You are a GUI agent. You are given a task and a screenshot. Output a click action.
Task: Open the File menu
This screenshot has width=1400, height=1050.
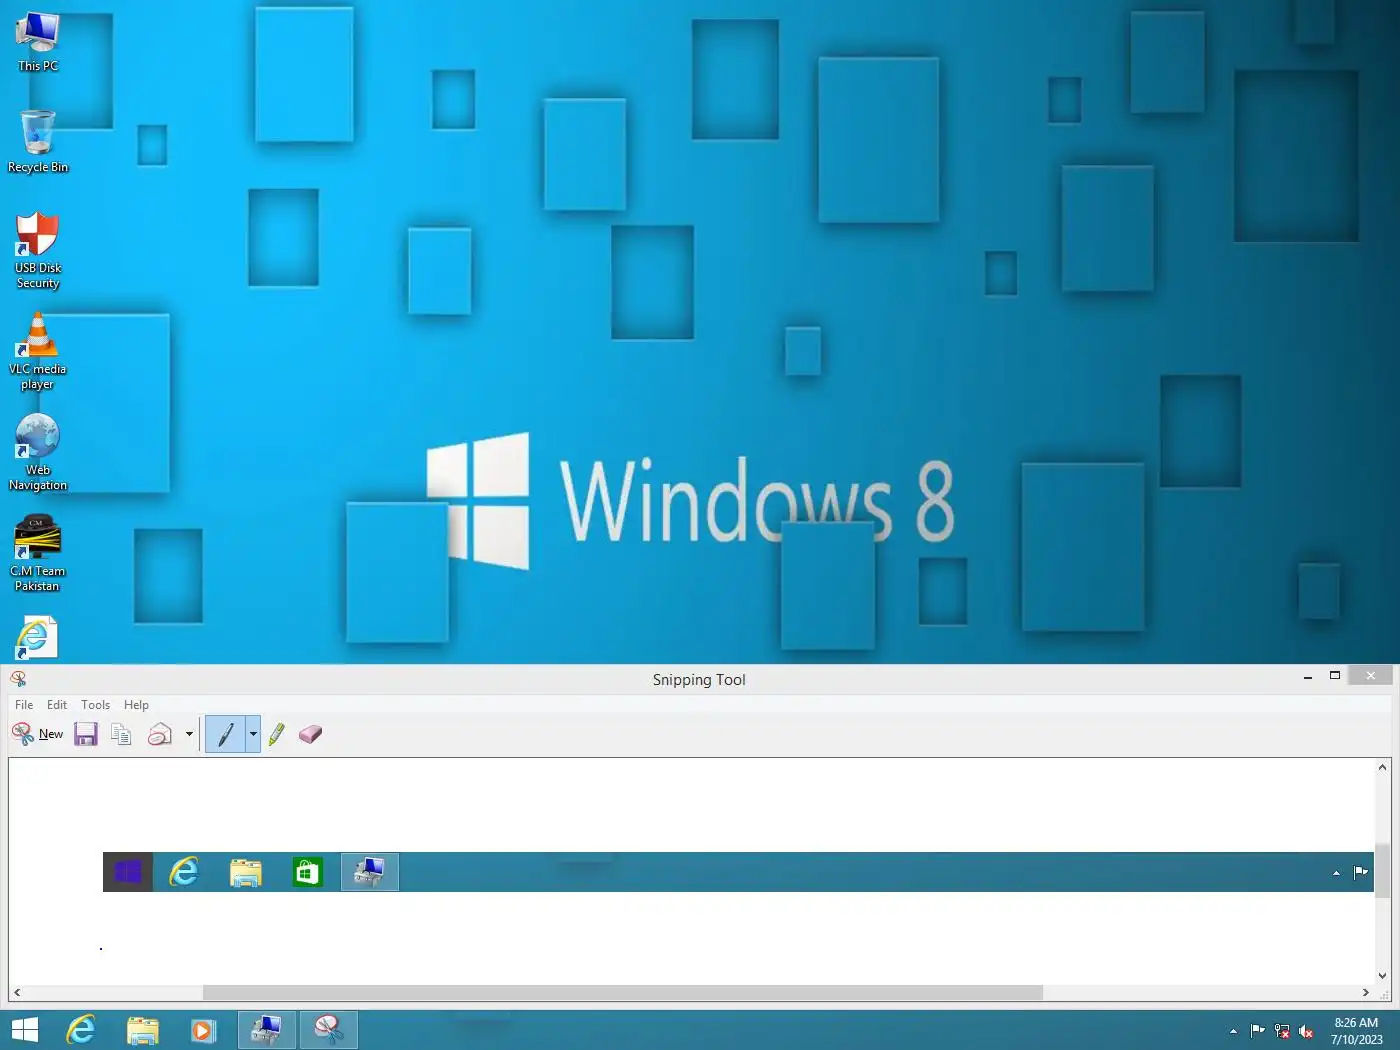(24, 705)
